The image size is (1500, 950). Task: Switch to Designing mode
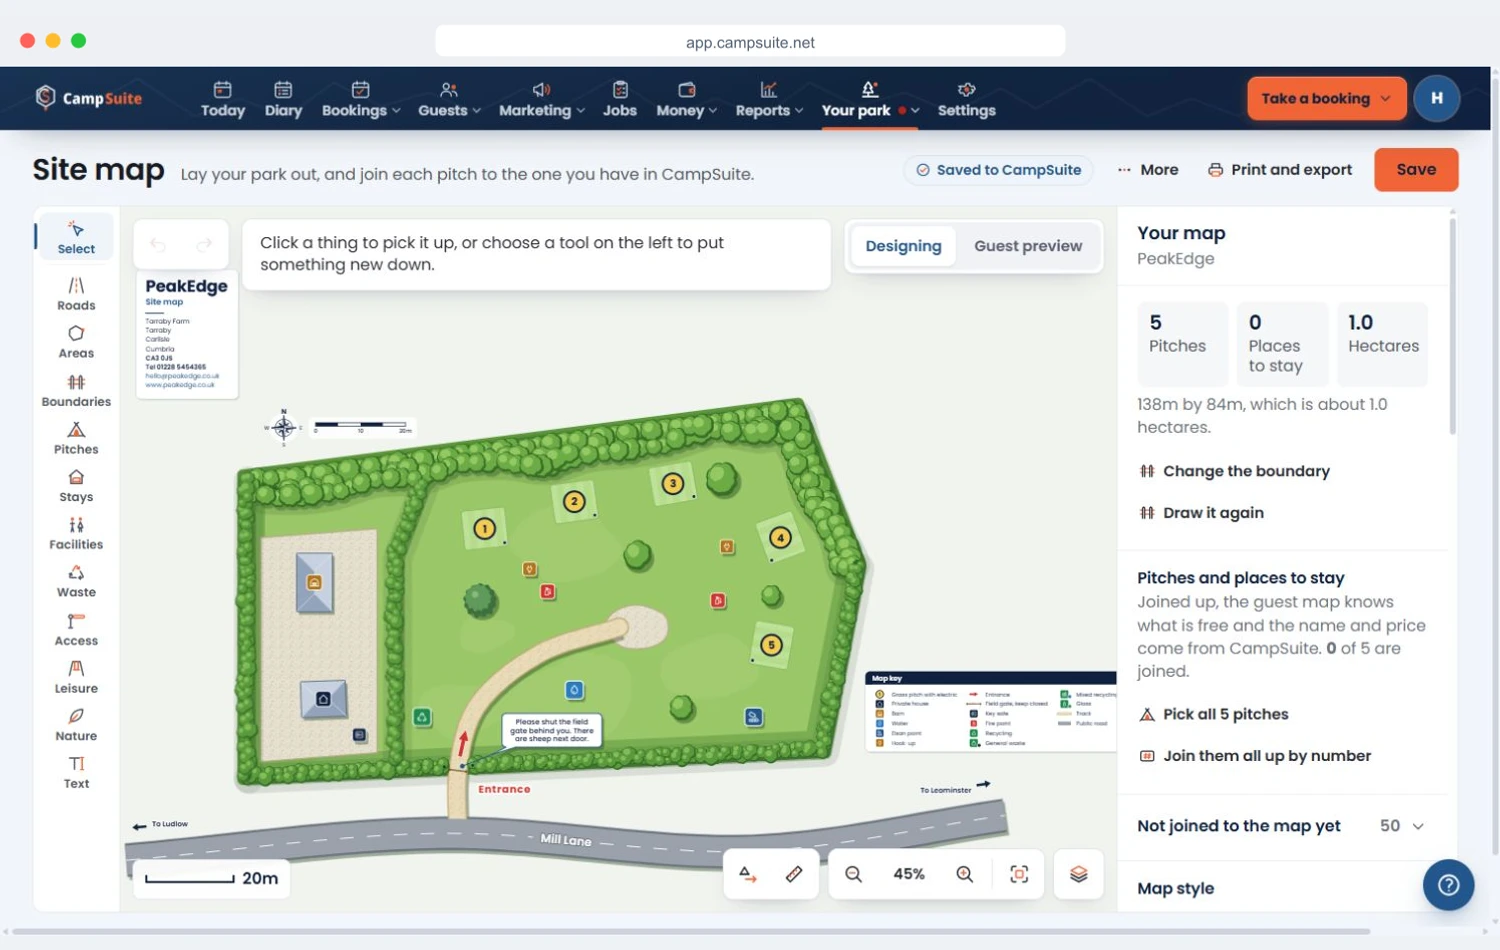click(903, 246)
